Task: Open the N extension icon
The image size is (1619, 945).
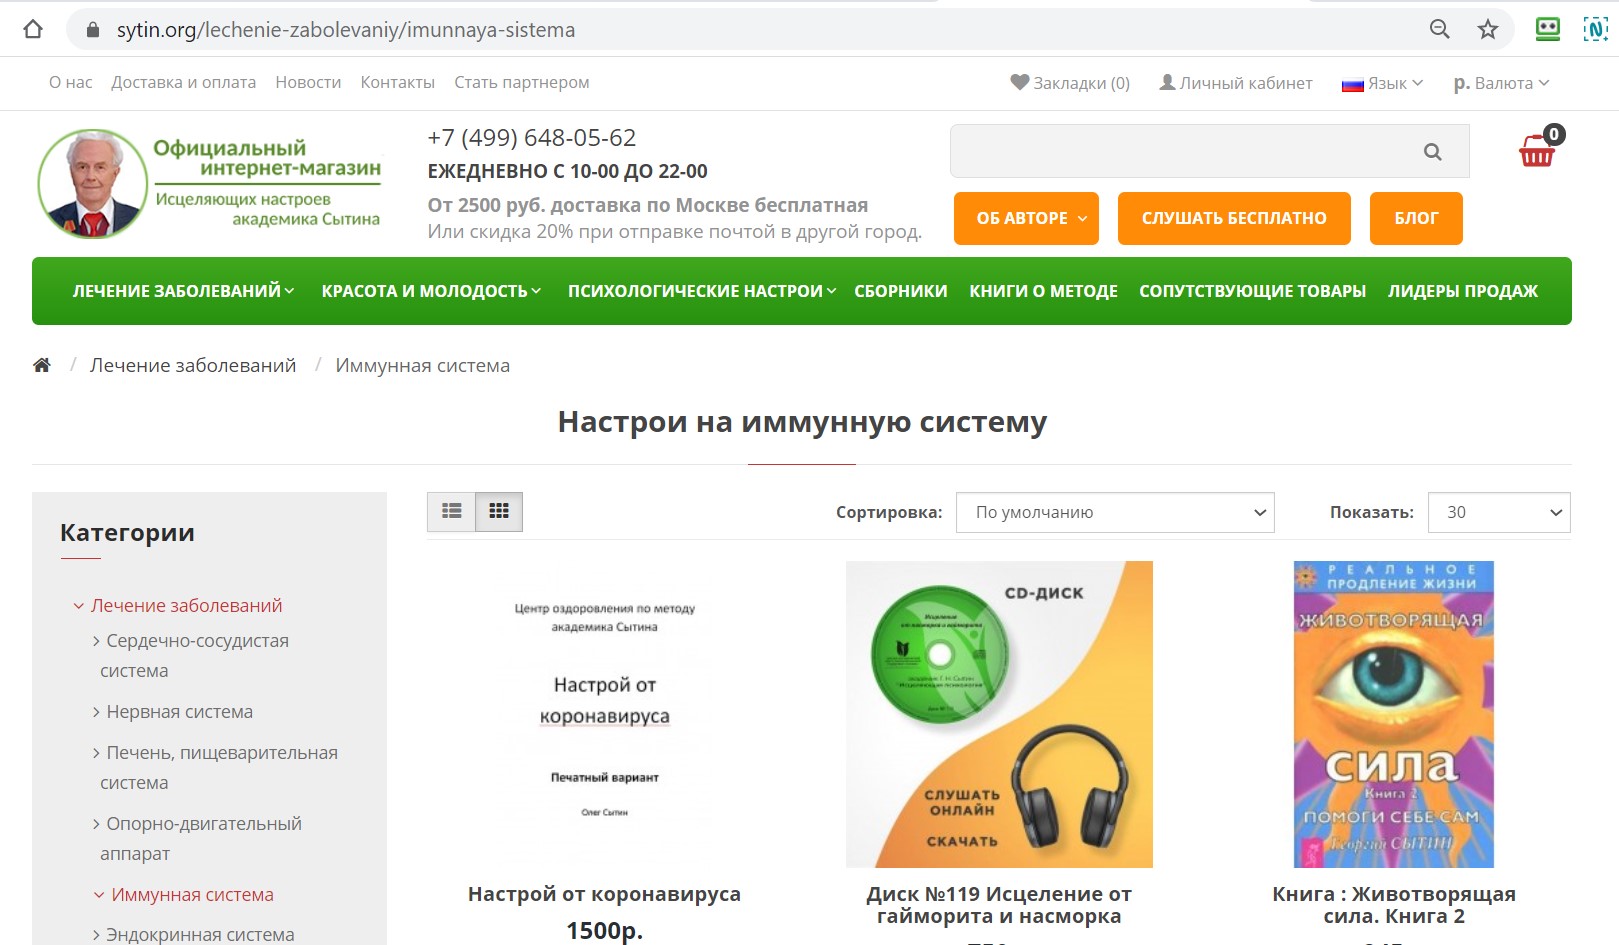Action: pos(1595,29)
